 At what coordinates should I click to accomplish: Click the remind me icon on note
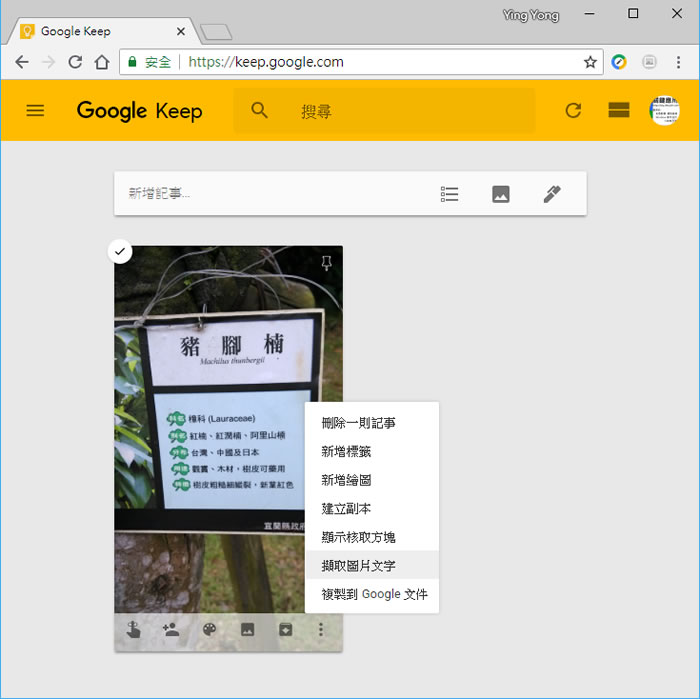(x=133, y=630)
